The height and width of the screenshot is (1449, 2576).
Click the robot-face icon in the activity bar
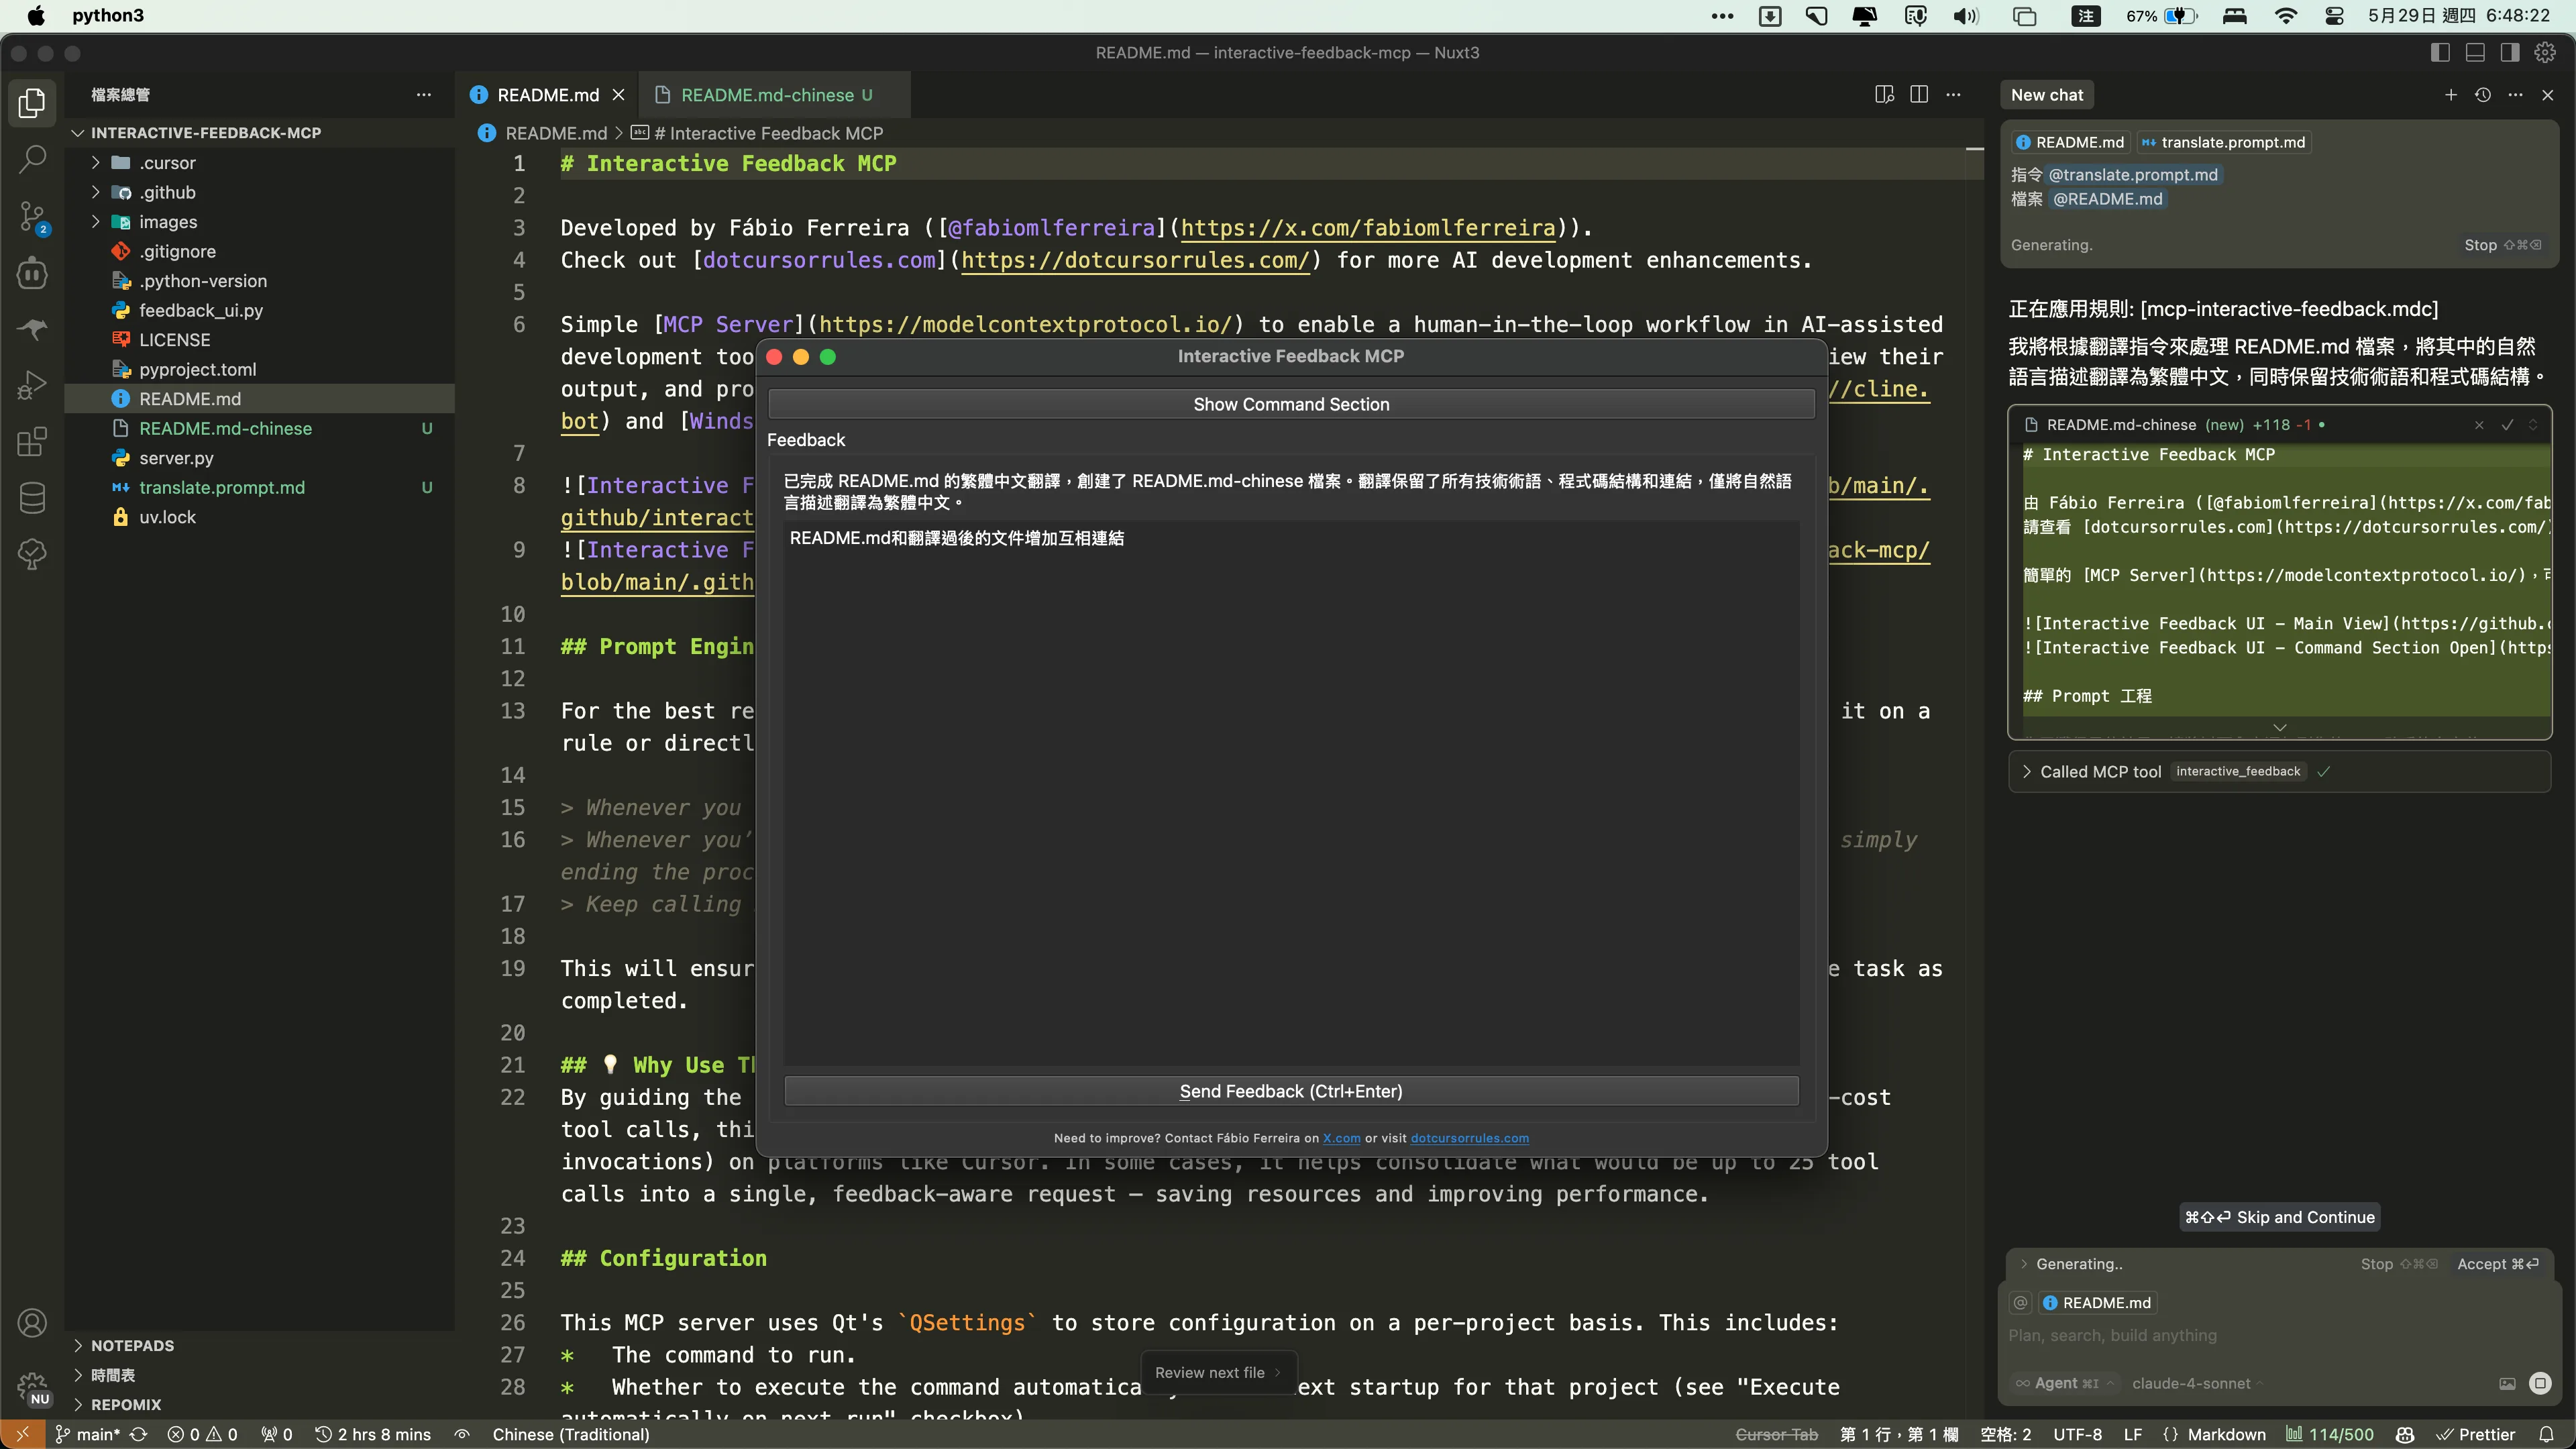tap(32, 272)
